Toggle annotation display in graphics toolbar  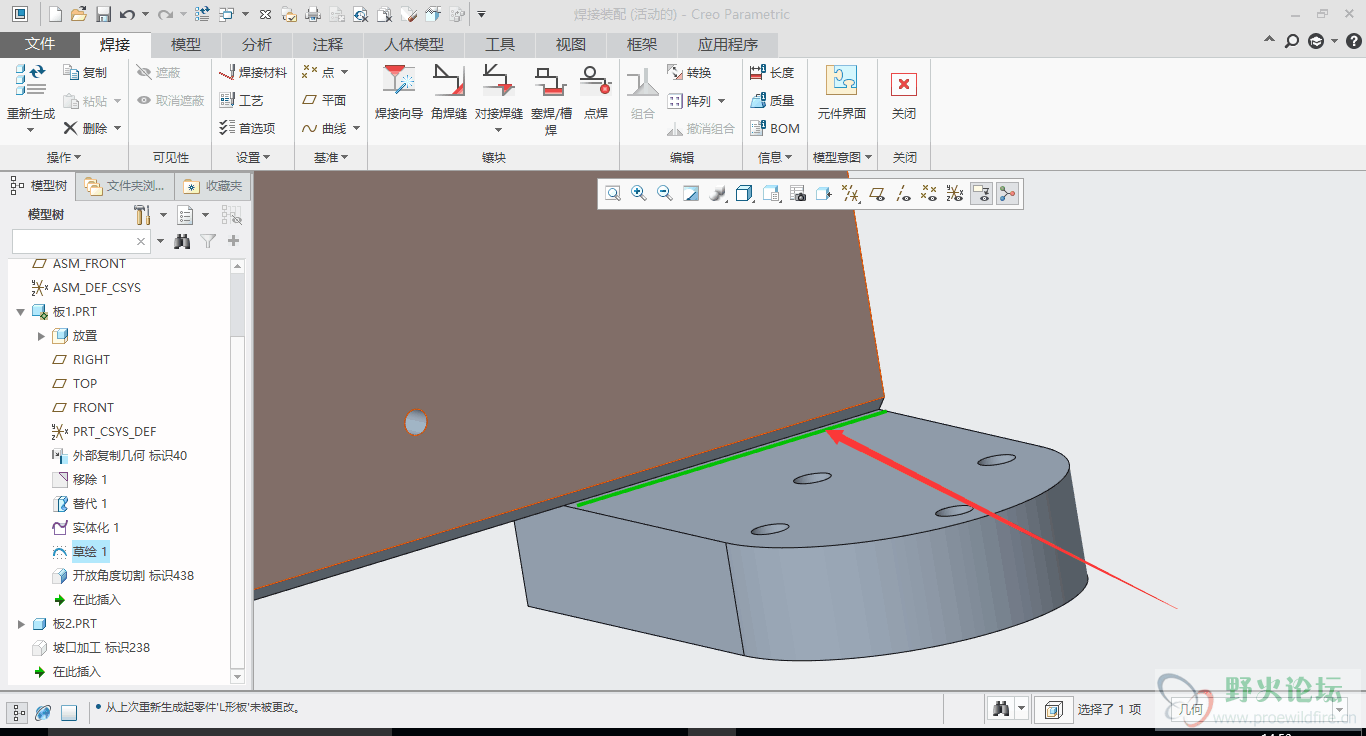click(981, 194)
